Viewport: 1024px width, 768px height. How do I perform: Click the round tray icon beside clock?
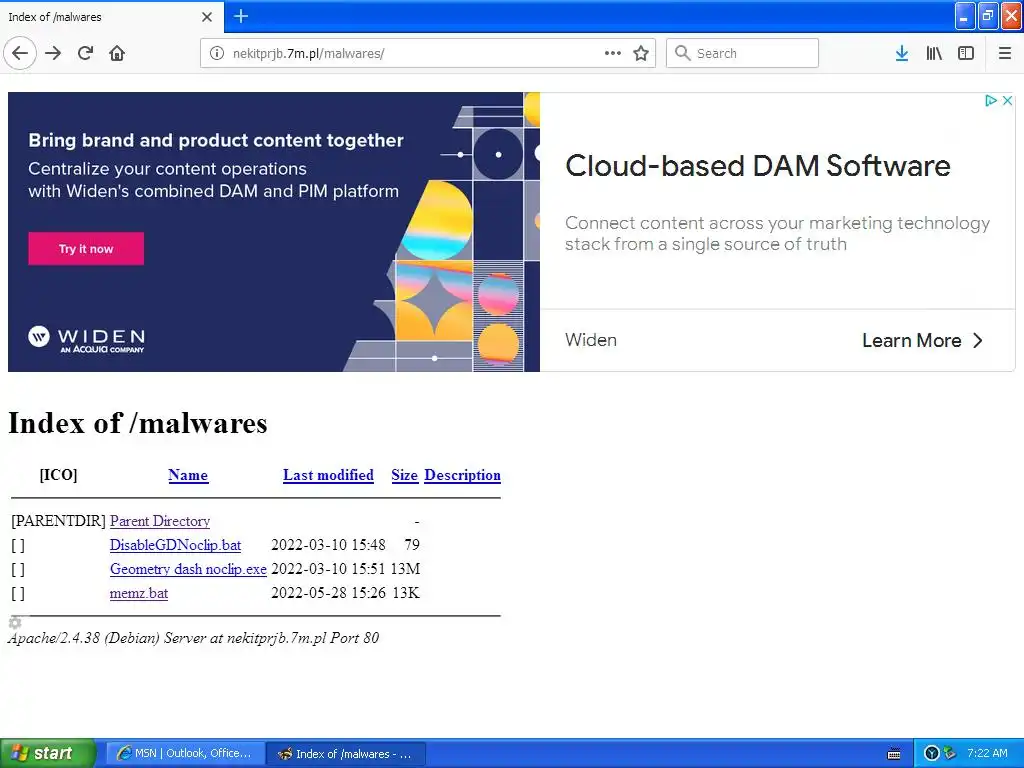932,753
